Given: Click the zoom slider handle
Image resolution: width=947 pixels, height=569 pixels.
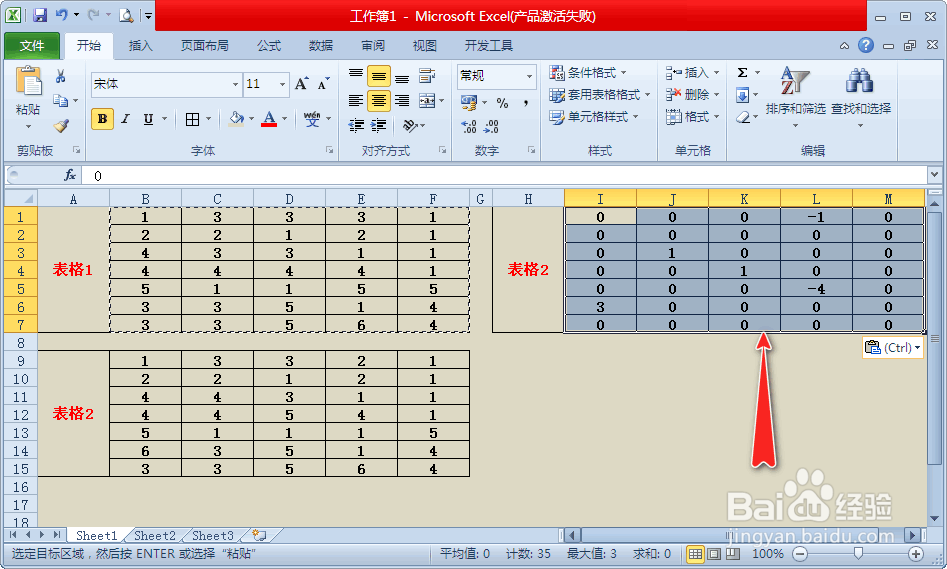Looking at the screenshot, I should 858,554.
